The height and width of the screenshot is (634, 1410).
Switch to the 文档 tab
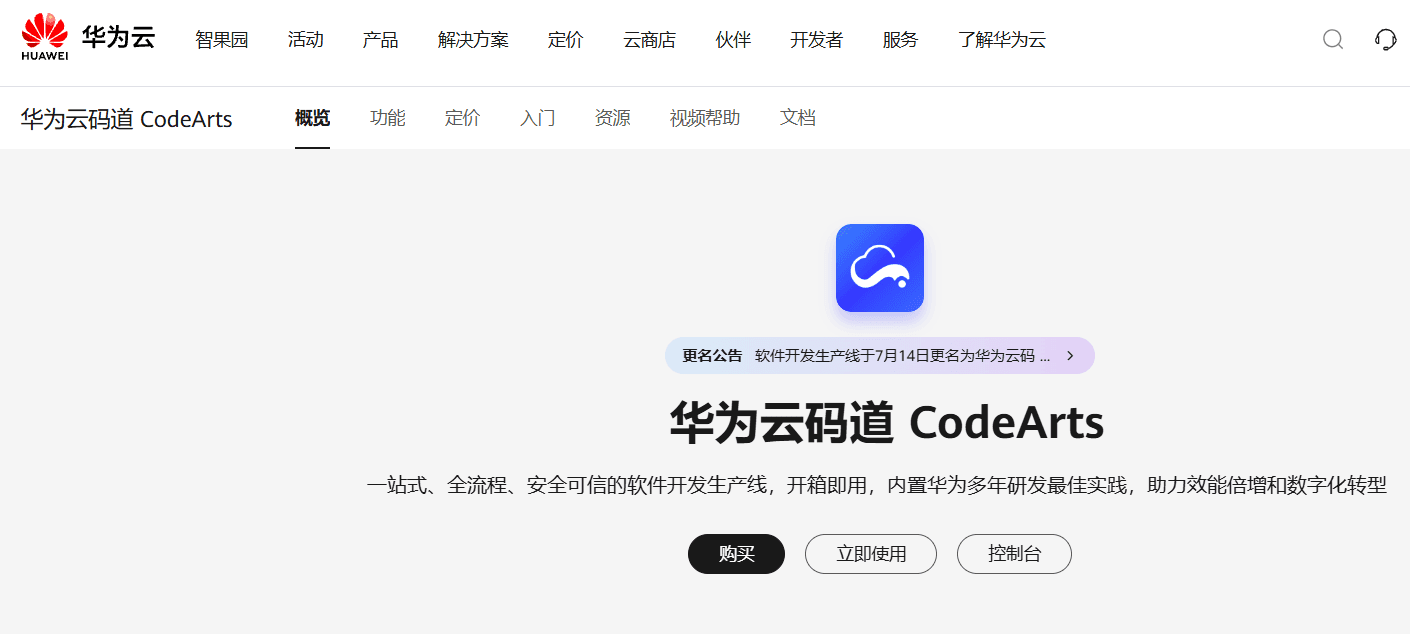pyautogui.click(x=797, y=118)
